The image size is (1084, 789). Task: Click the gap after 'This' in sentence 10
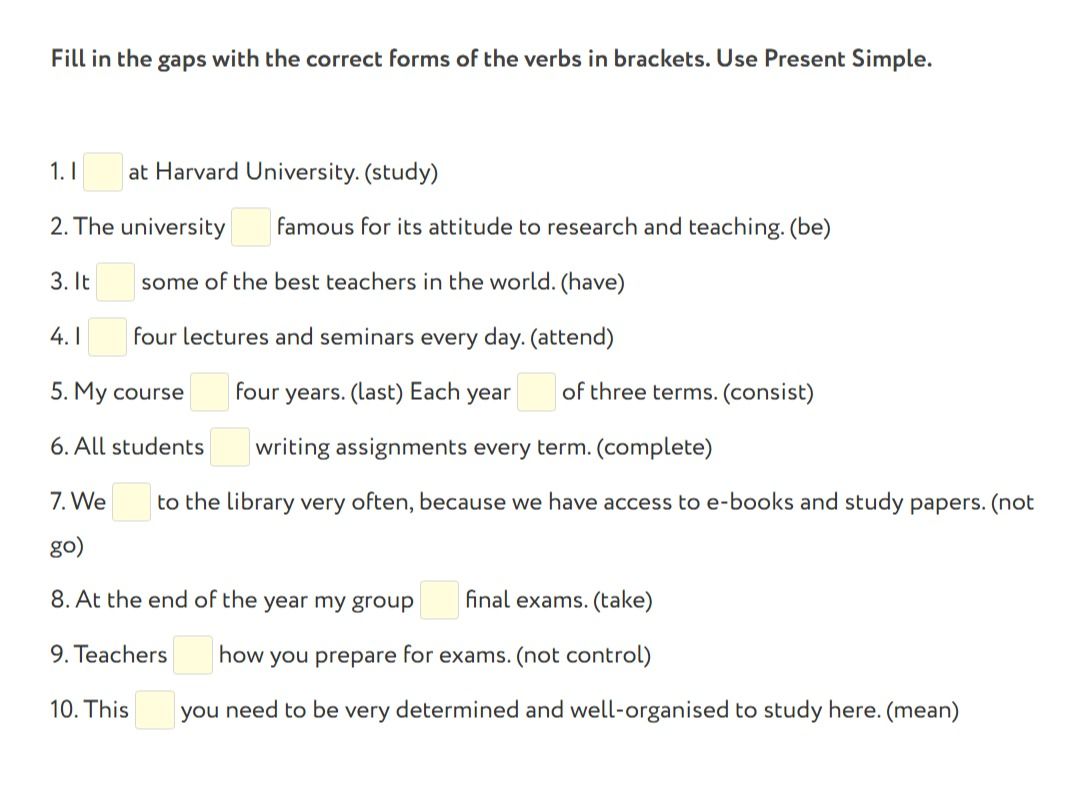[x=155, y=709]
